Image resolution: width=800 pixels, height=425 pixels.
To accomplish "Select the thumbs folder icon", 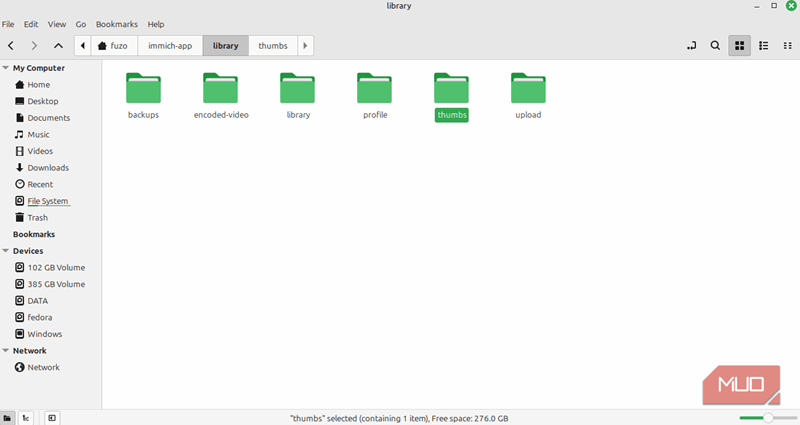I will (452, 88).
